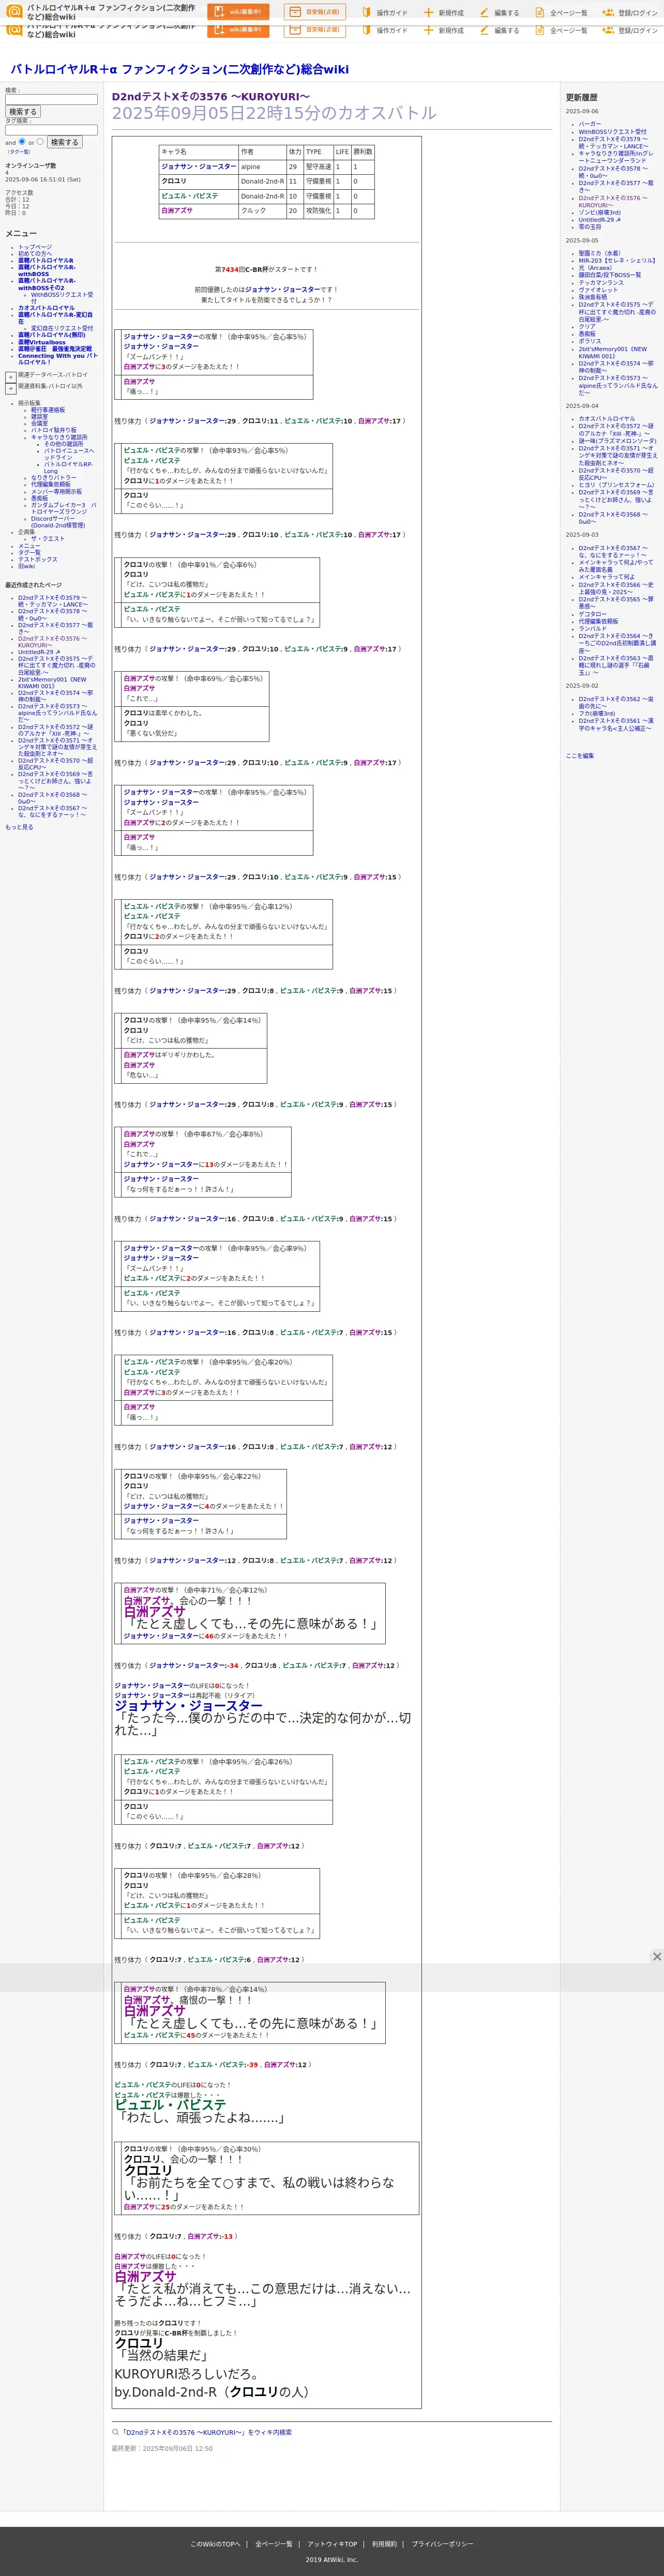Viewport: 664px width, 2576px height.
Task: Open バーガー in the 更新履歴 list
Action: click(x=590, y=124)
